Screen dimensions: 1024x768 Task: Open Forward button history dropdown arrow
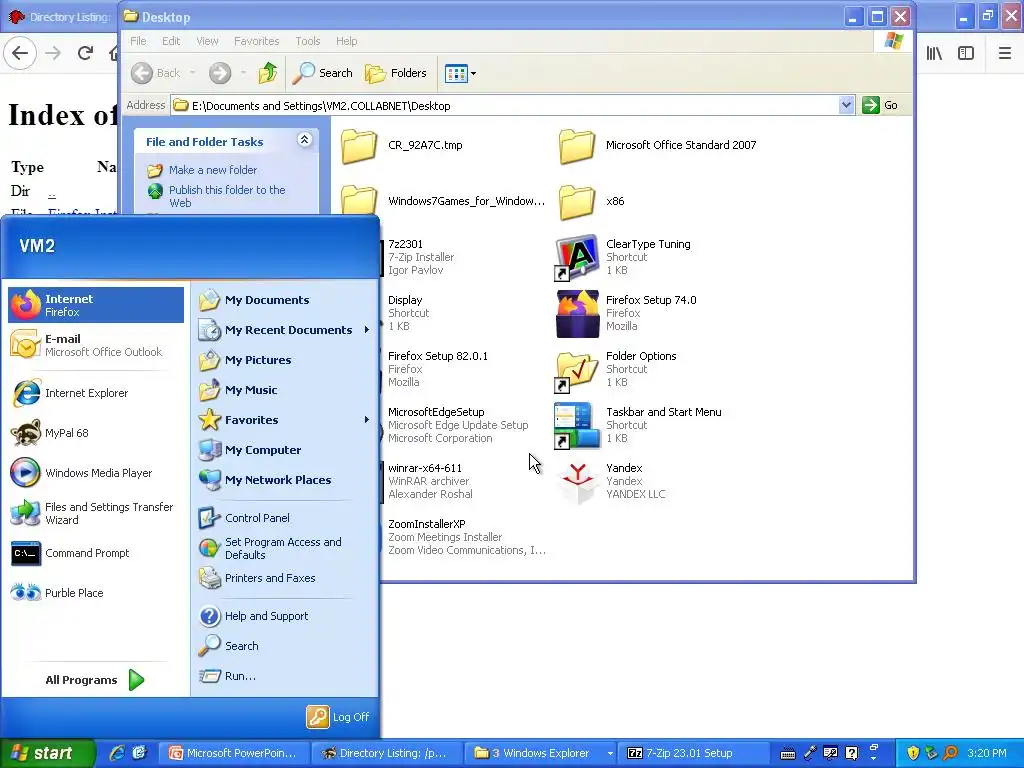point(243,73)
